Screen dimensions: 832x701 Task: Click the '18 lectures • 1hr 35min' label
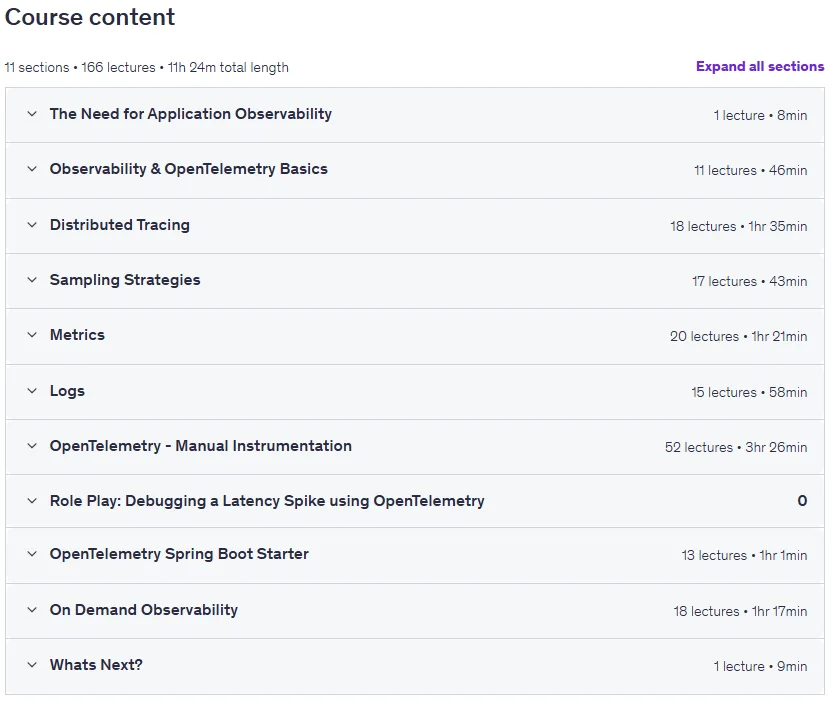(739, 226)
